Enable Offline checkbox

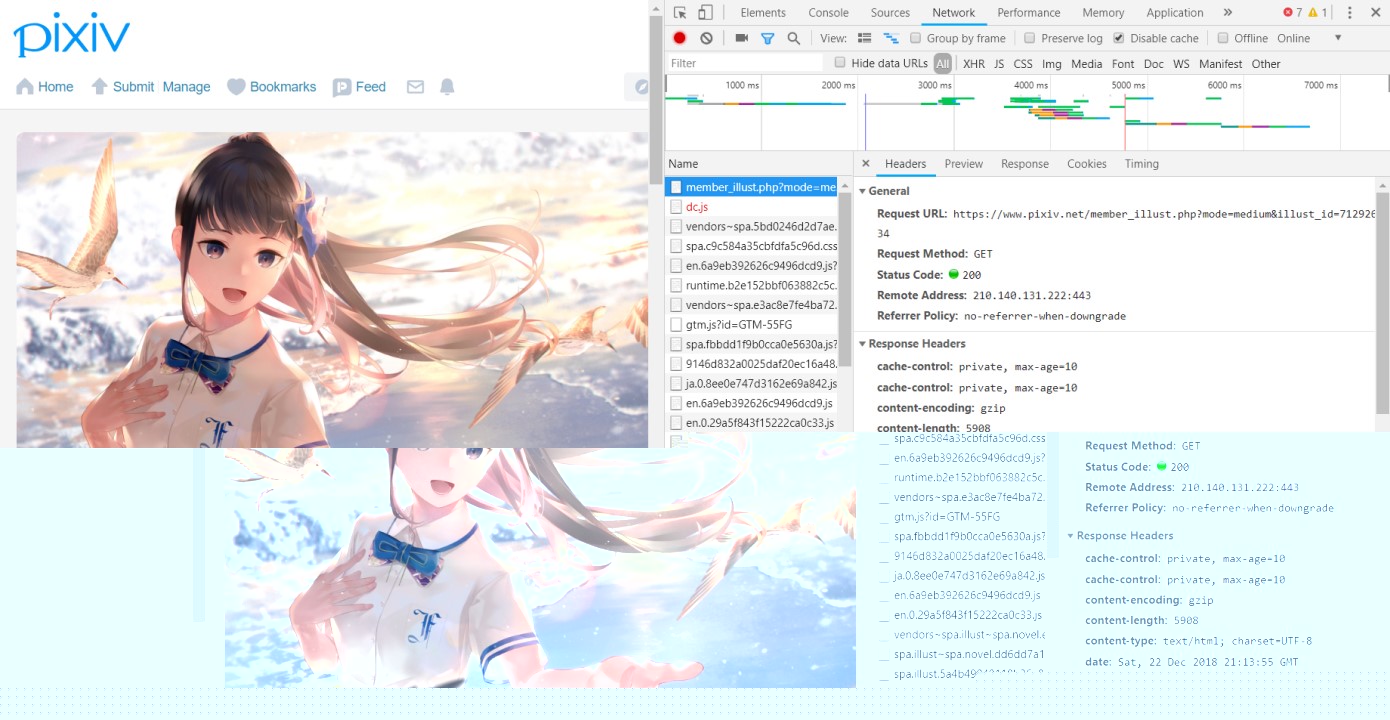pyautogui.click(x=1222, y=38)
